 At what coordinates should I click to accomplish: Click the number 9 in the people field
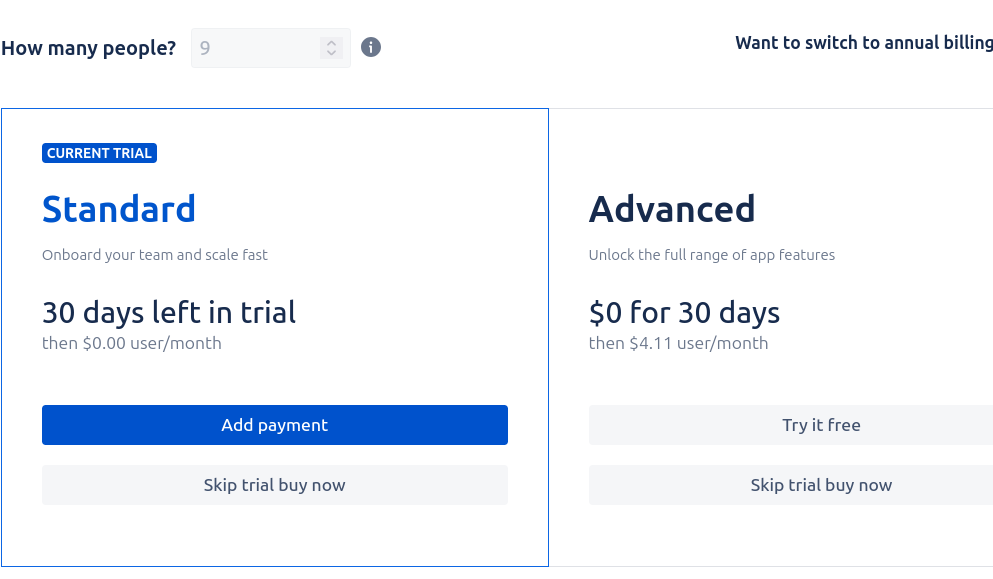click(x=205, y=48)
